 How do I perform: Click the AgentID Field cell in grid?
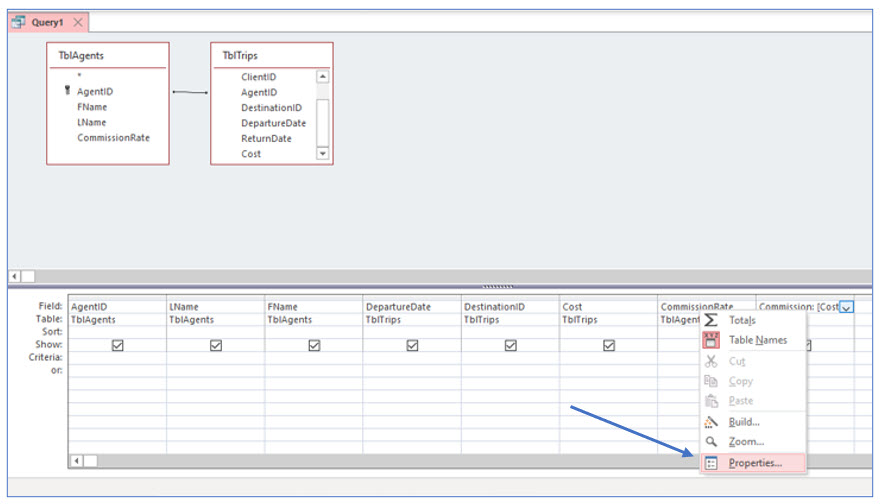pyautogui.click(x=117, y=307)
